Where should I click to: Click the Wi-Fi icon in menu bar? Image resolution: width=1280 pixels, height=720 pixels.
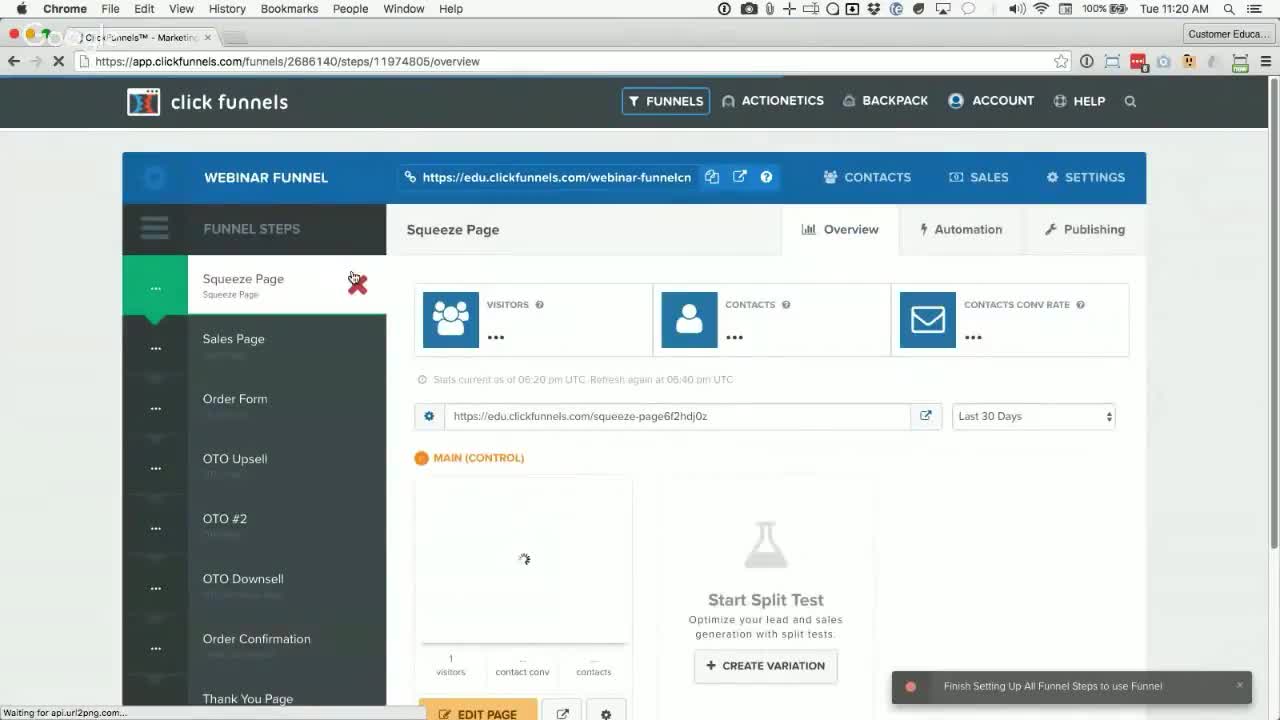click(1041, 9)
